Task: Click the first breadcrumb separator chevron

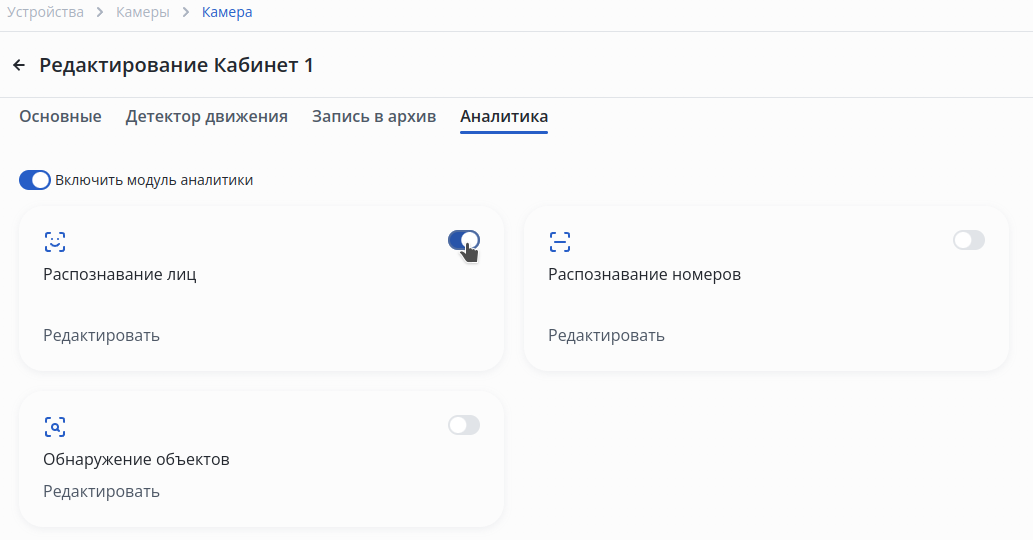Action: click(100, 13)
